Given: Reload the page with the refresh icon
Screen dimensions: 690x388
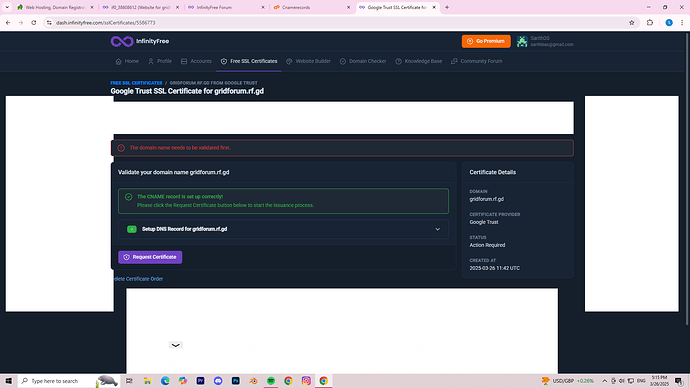Looking at the screenshot, I should tap(34, 23).
